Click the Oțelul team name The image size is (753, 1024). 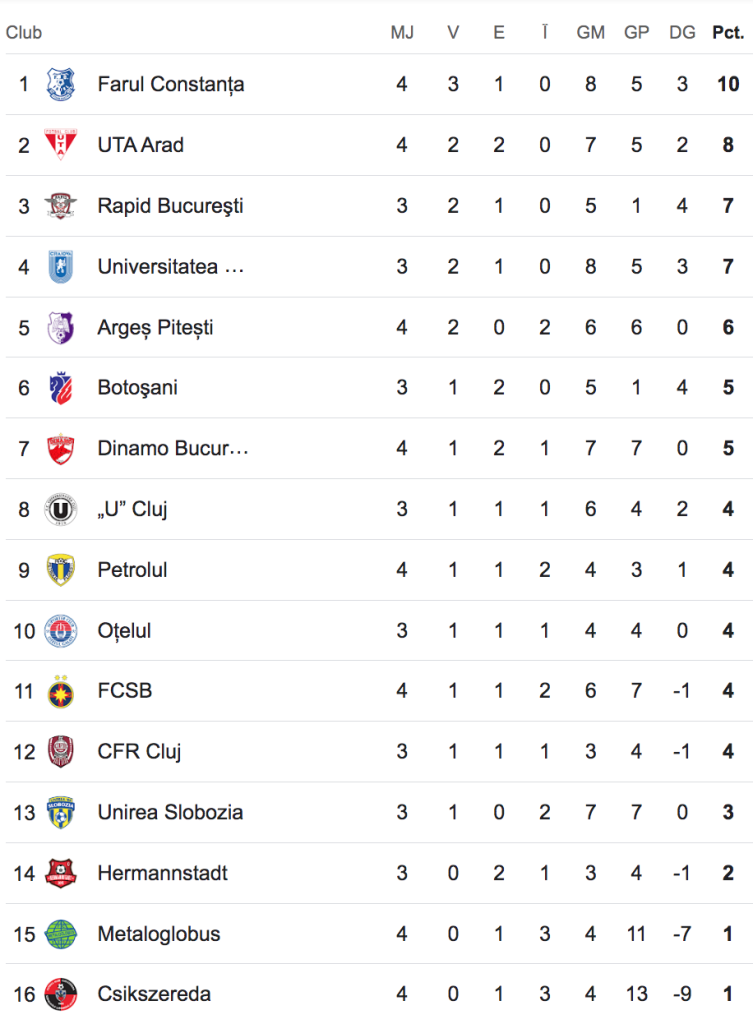click(x=124, y=631)
